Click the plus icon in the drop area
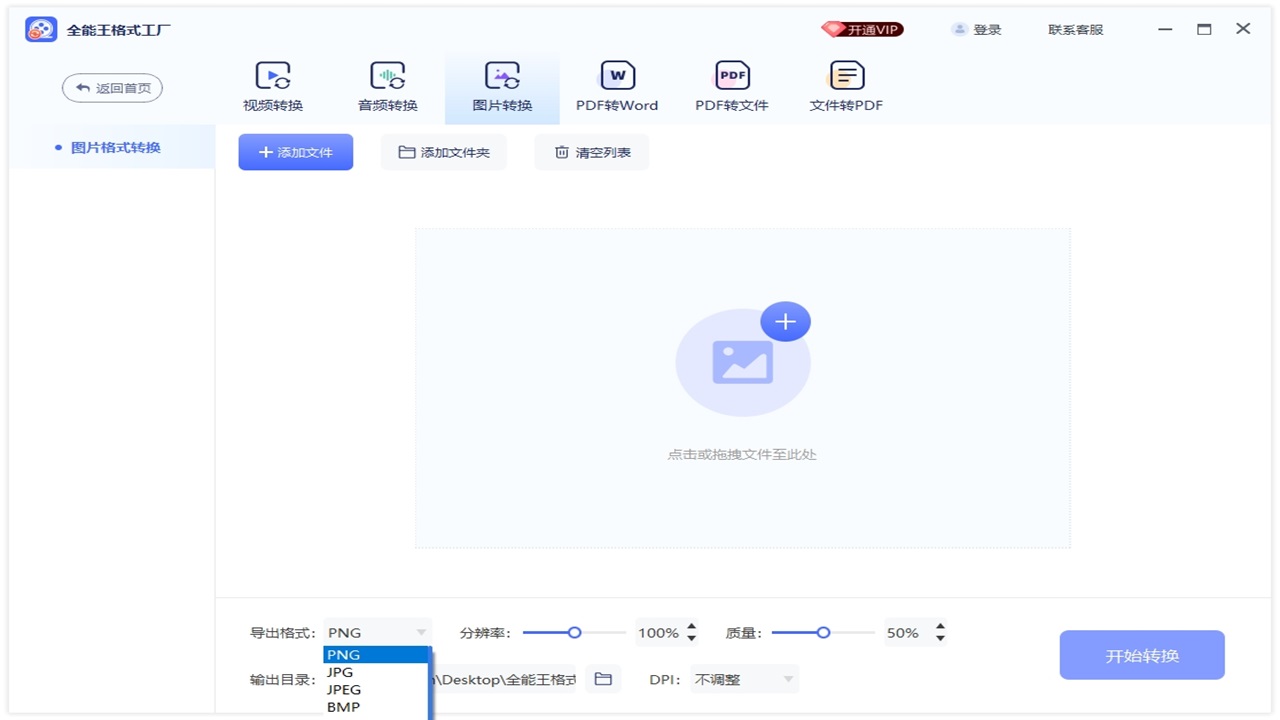The width and height of the screenshot is (1280, 720). tap(786, 321)
